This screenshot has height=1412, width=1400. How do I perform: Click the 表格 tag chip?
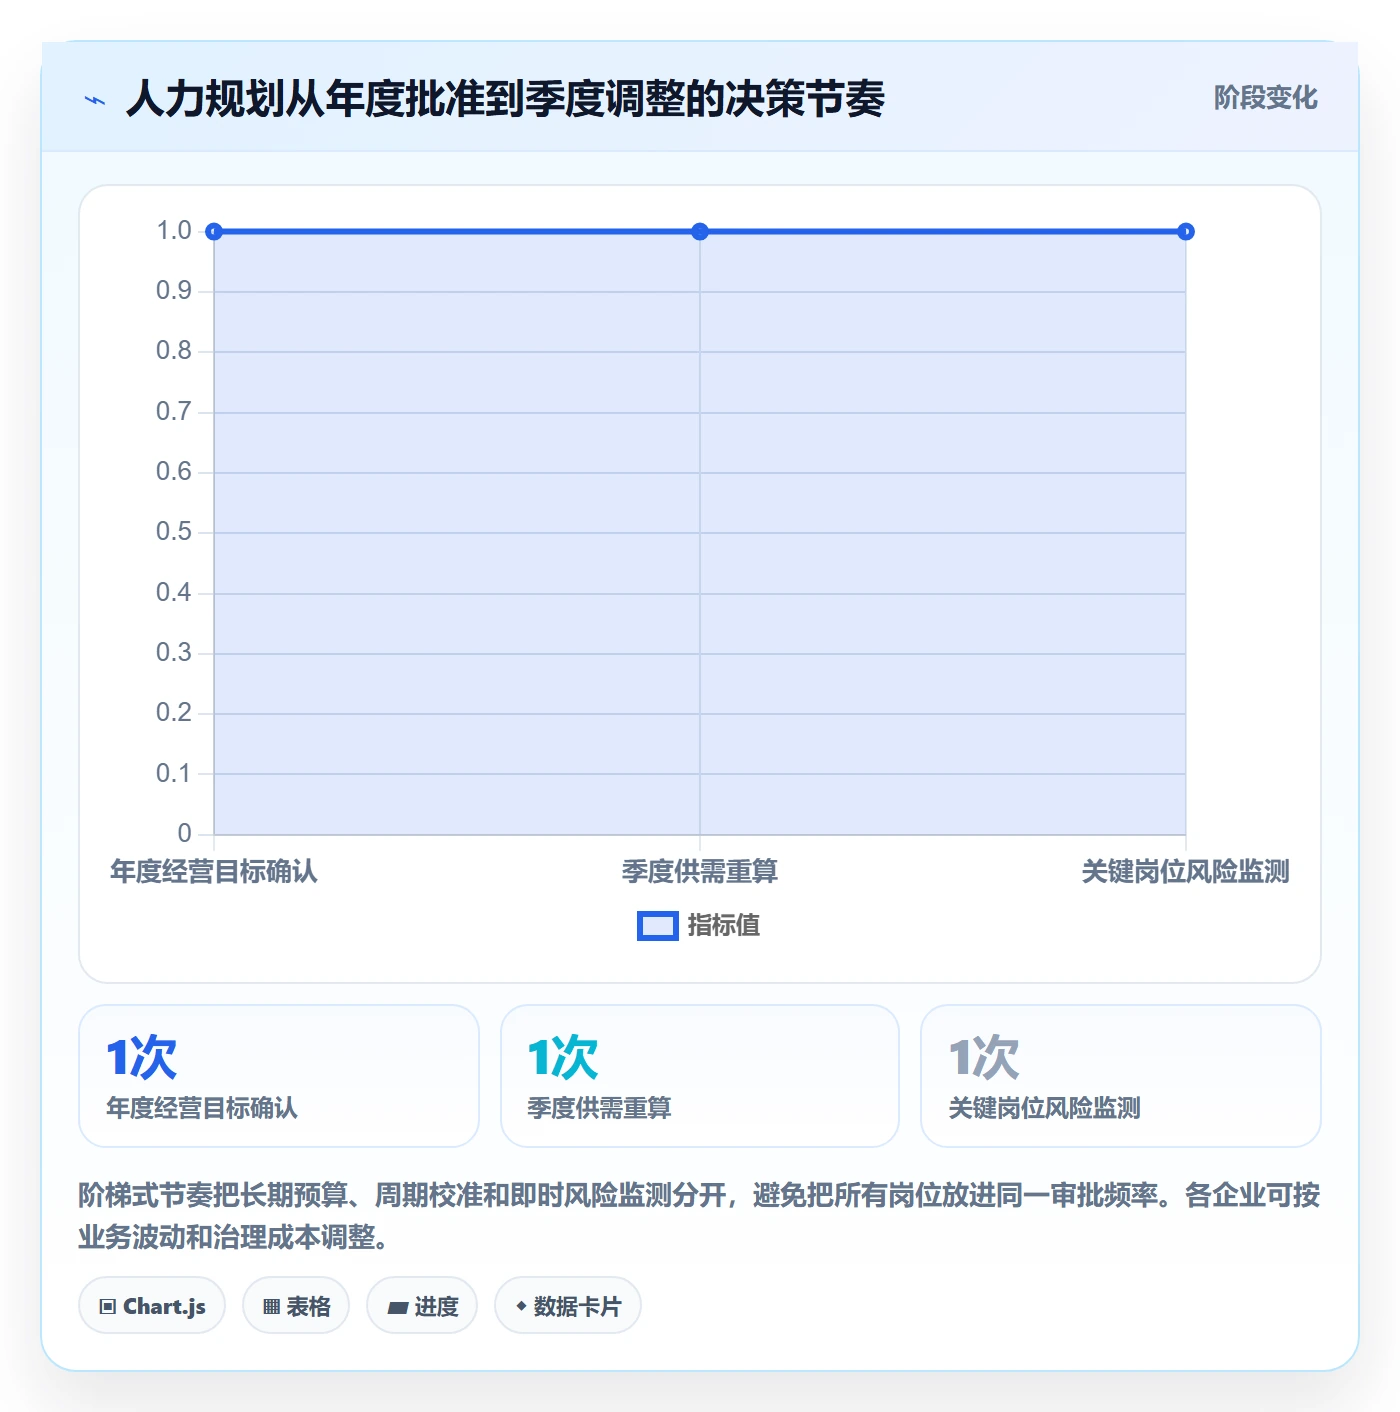296,1306
